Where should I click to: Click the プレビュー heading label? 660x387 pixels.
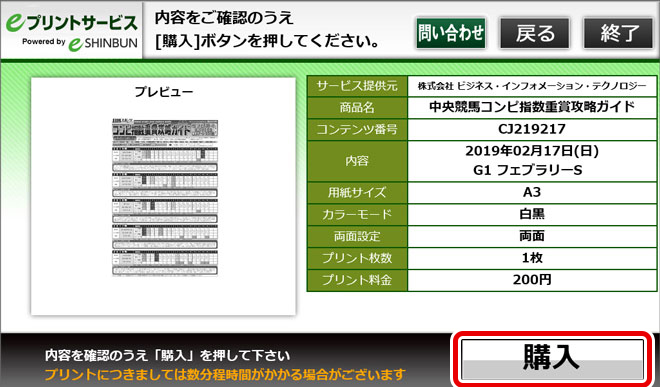(x=164, y=91)
